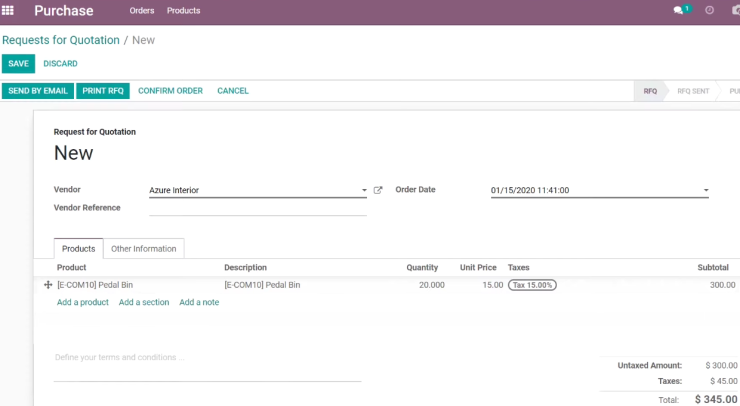Click the Taxes column header
This screenshot has height=406, width=740.
[x=518, y=268]
